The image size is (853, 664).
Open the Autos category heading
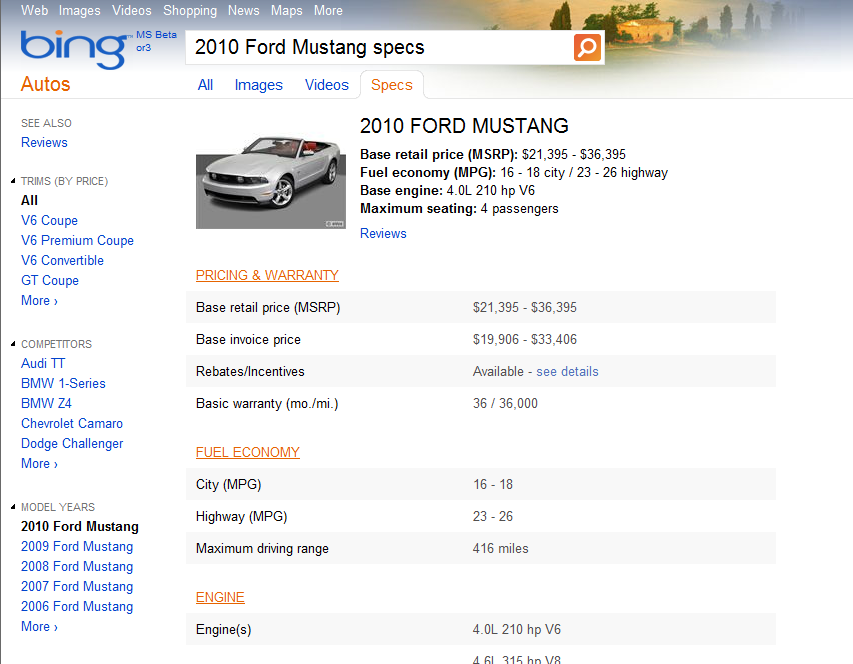coord(46,85)
